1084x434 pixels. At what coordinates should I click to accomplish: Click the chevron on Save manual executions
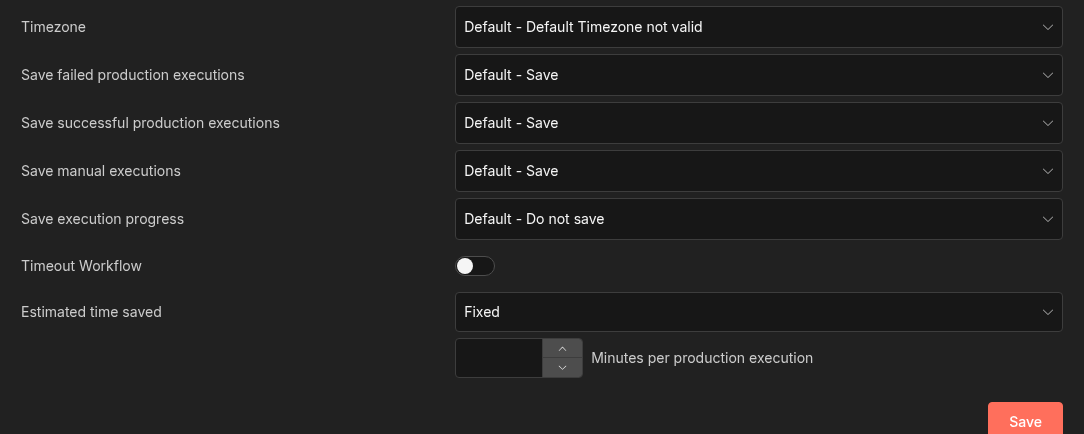(1047, 171)
